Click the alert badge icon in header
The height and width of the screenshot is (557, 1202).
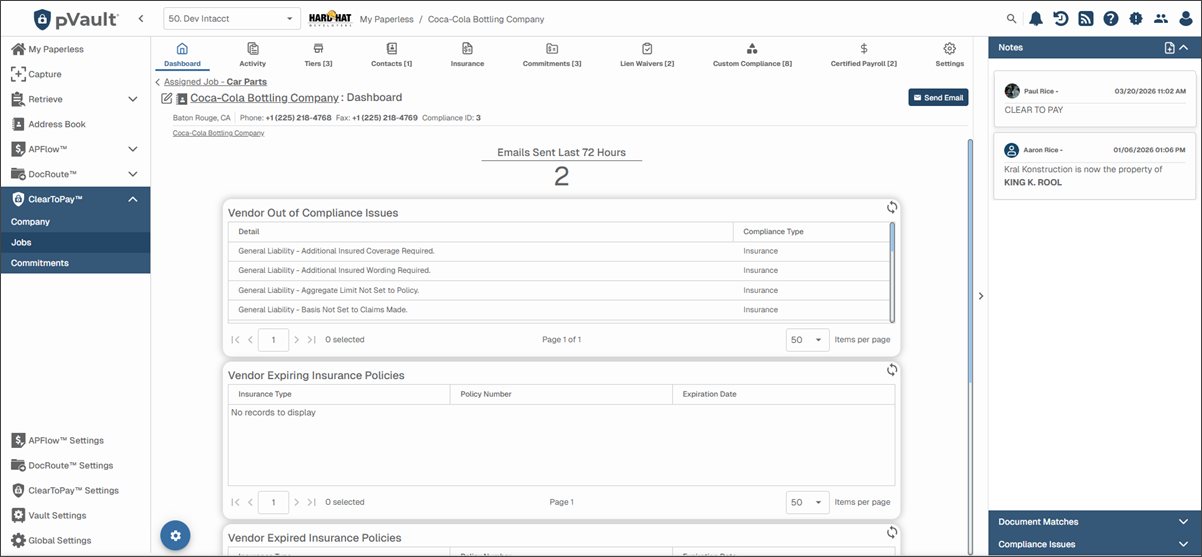pyautogui.click(x=1135, y=19)
